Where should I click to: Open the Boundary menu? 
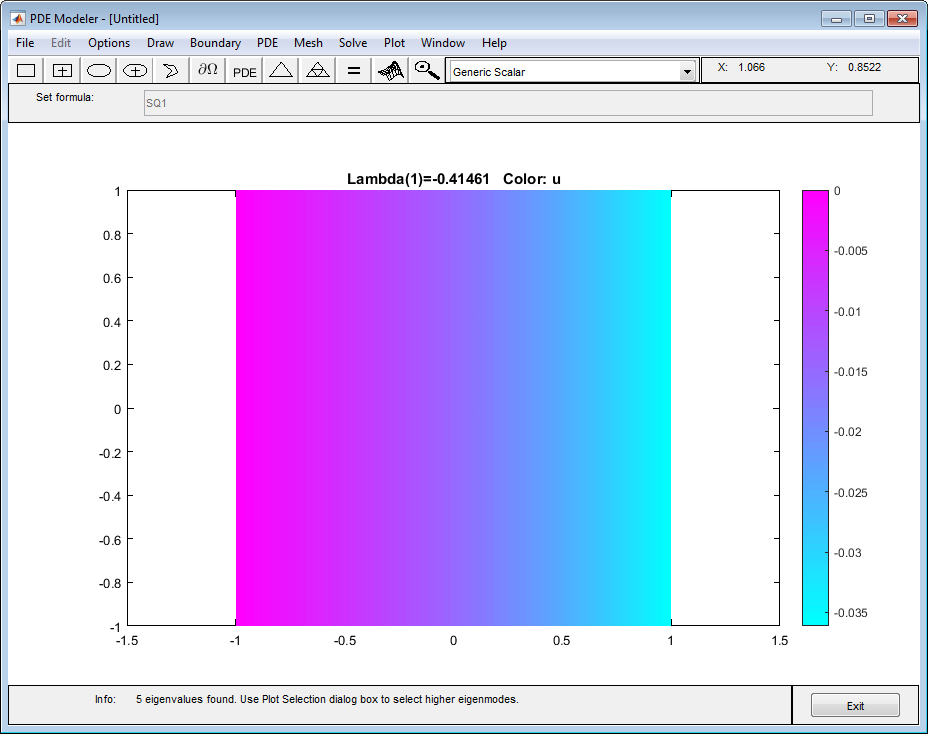pos(215,43)
